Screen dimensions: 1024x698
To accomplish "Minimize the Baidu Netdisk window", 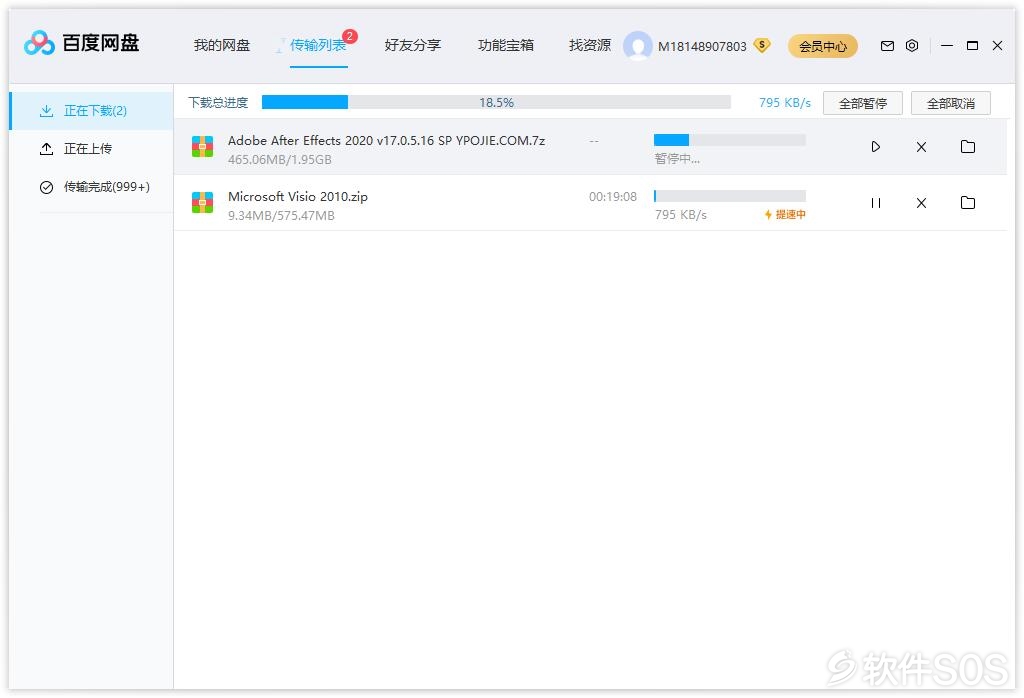I will coord(947,46).
